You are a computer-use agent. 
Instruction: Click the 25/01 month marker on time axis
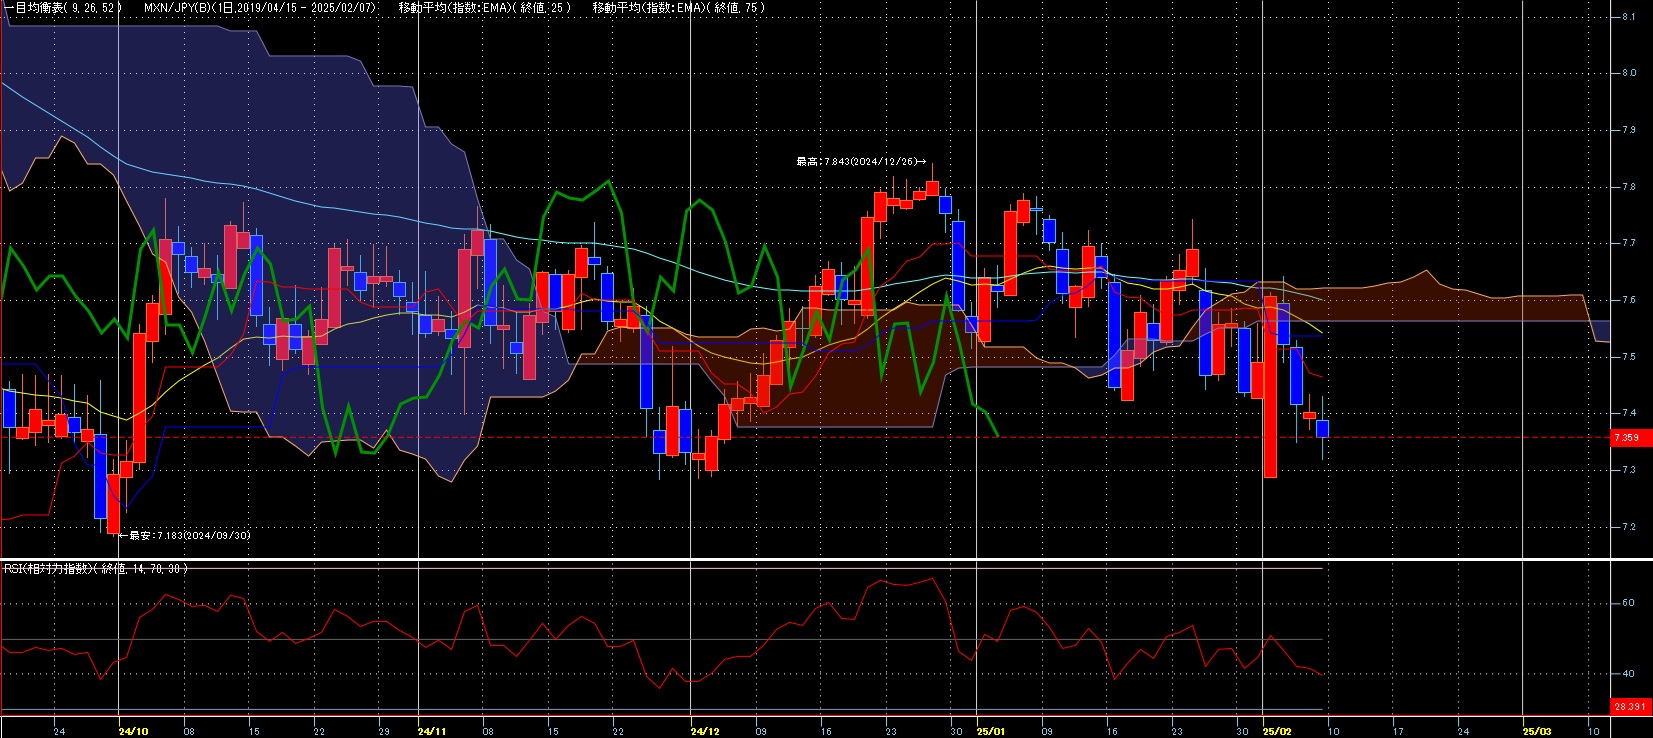click(991, 731)
